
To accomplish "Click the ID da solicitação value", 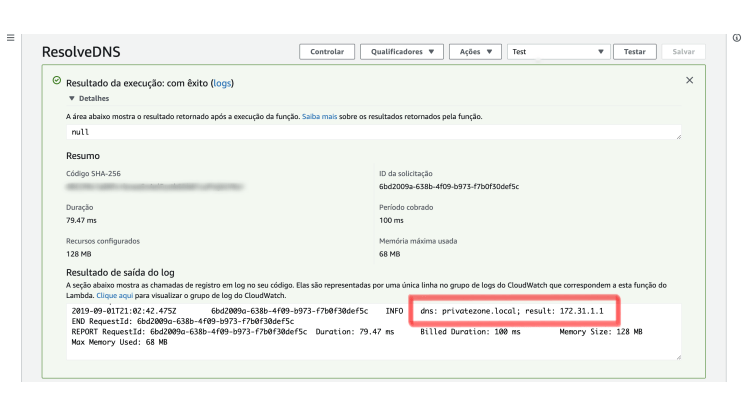I will coord(434,186).
